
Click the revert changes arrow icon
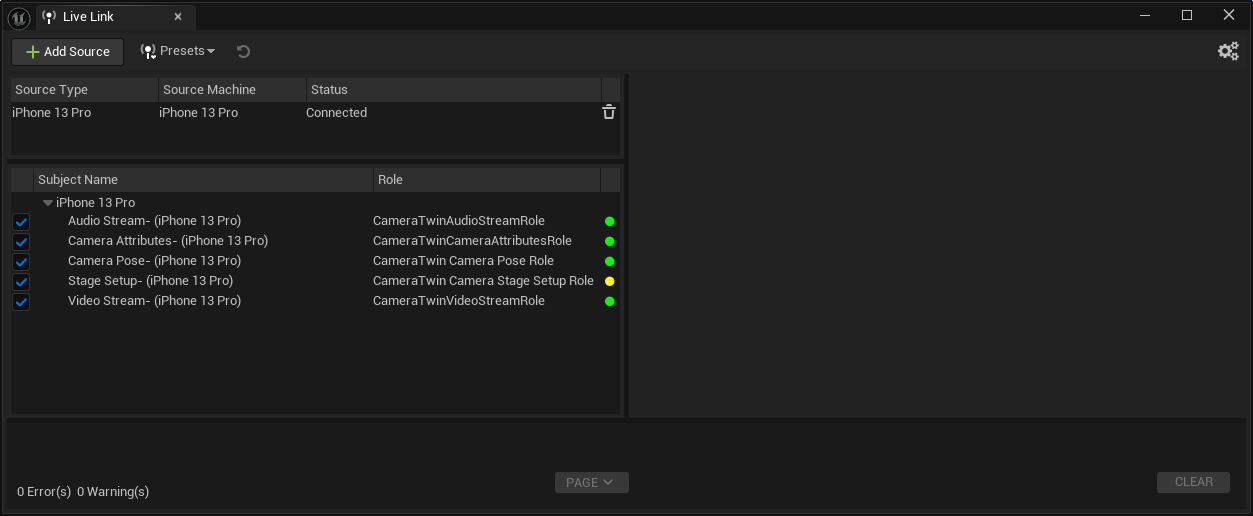(243, 51)
